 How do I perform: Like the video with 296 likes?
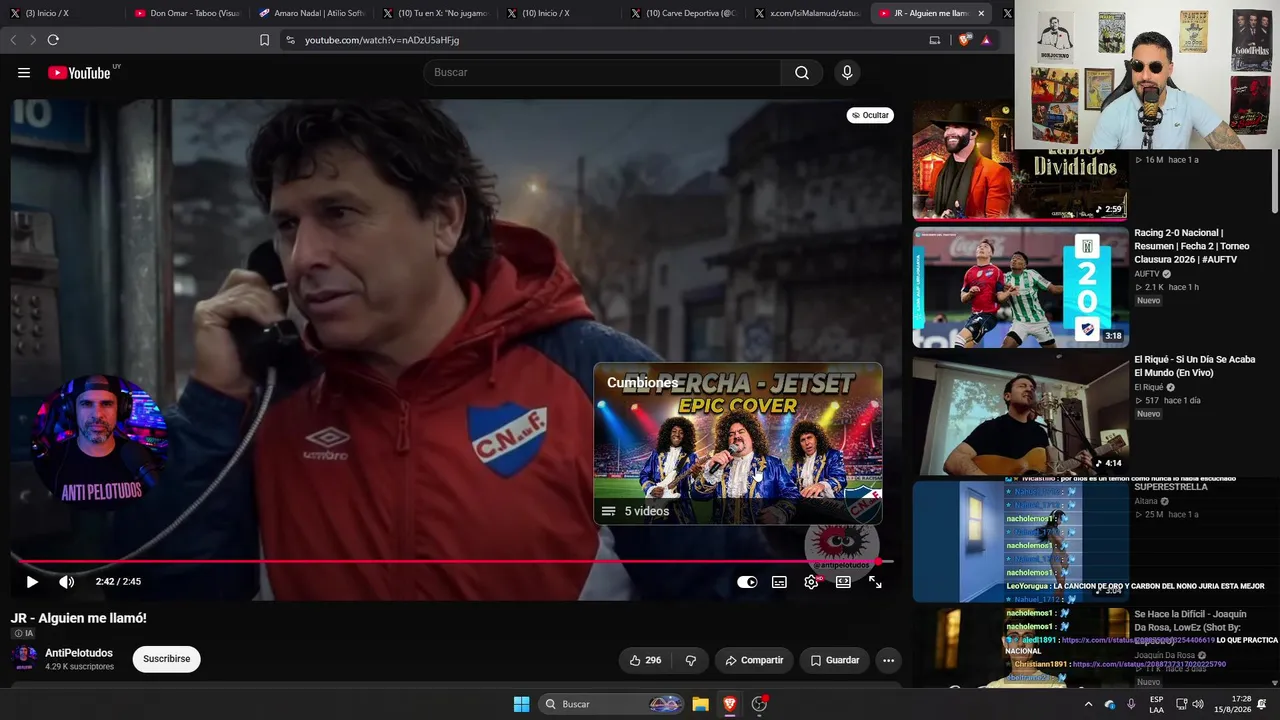645,660
